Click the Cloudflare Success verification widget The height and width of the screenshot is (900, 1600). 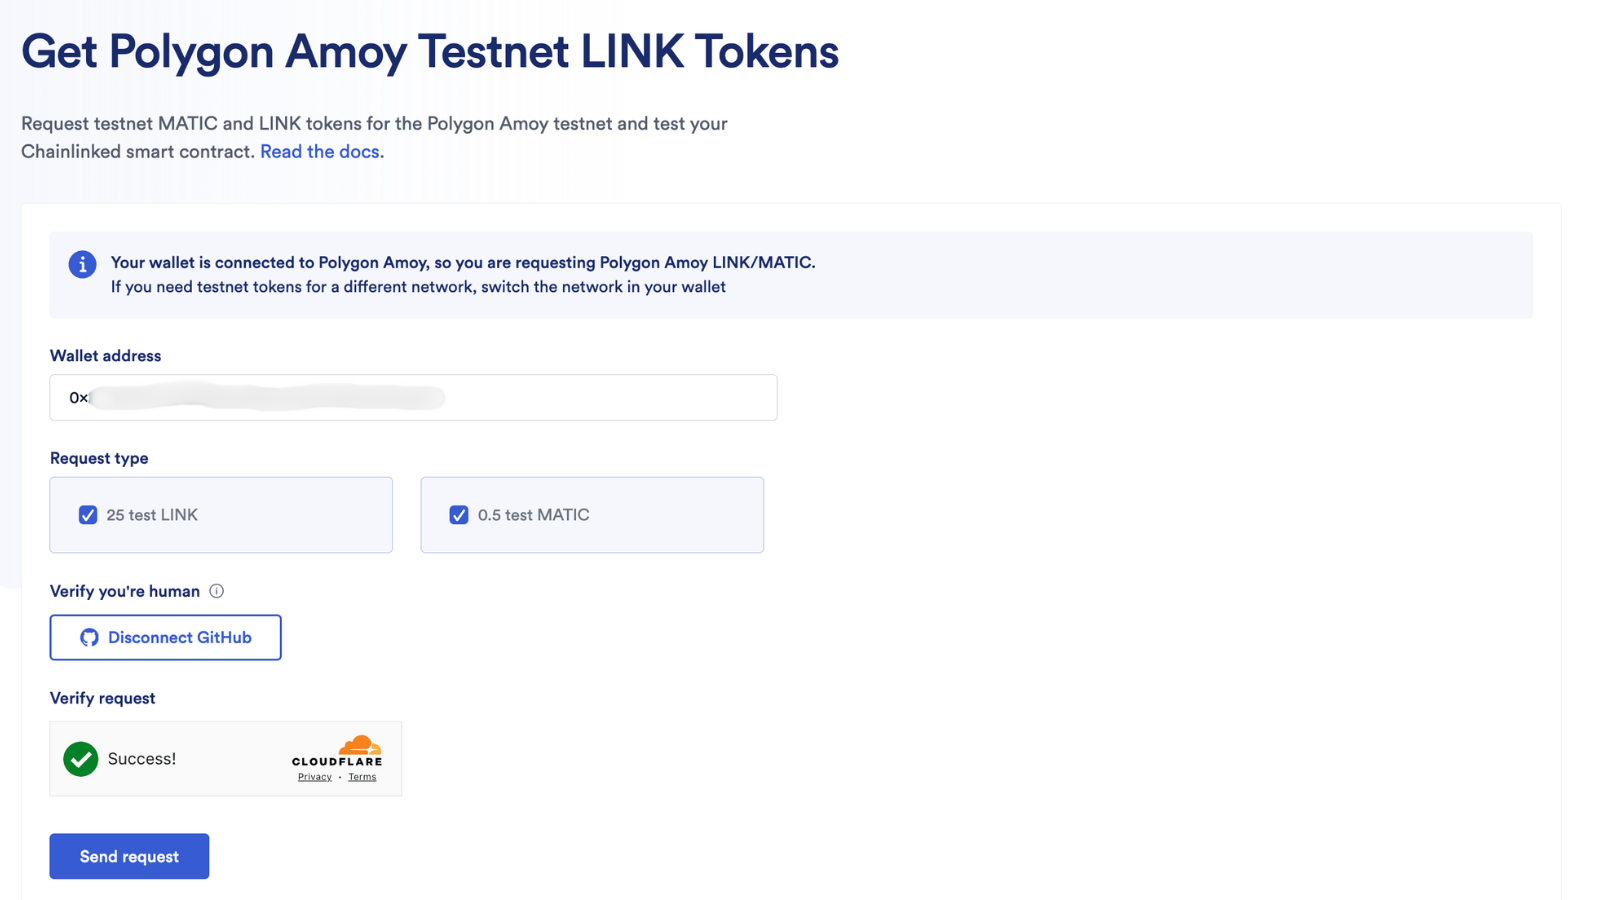(225, 758)
